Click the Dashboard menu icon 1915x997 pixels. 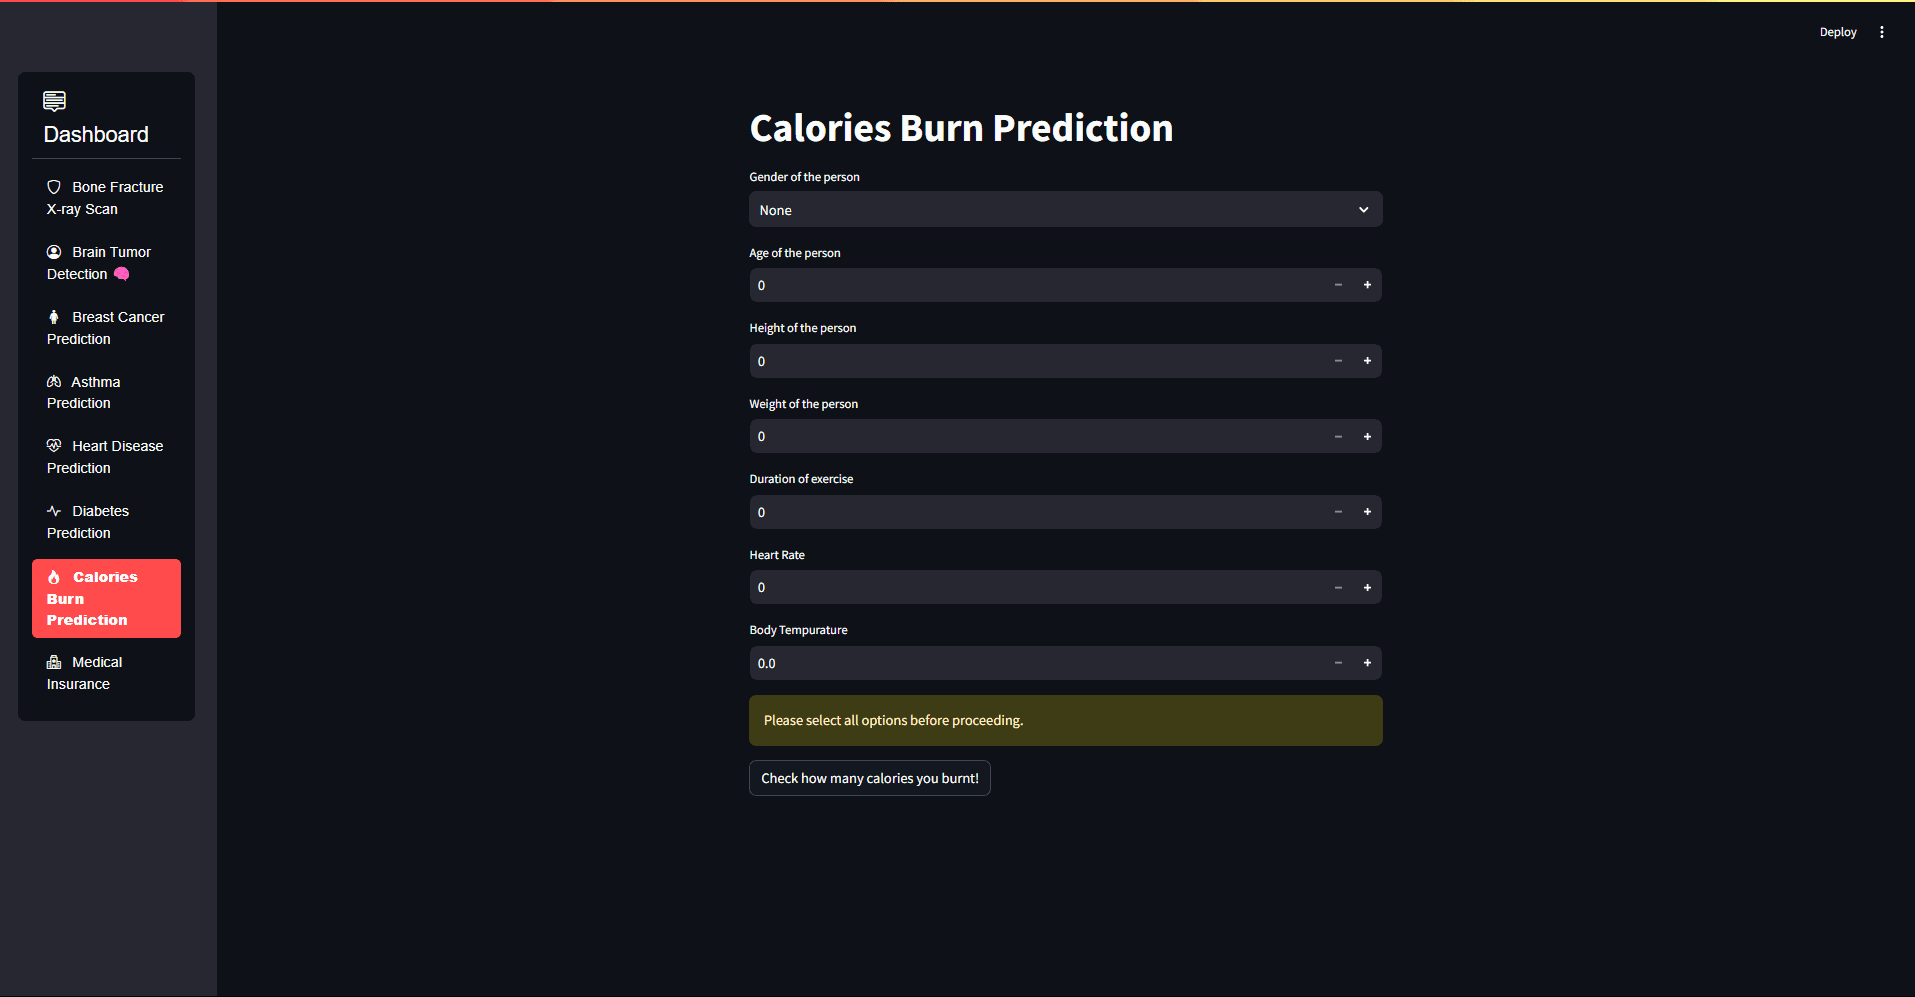tap(54, 101)
